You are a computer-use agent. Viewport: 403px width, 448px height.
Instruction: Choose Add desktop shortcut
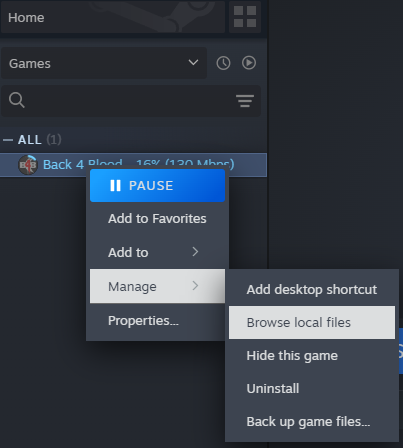[312, 289]
